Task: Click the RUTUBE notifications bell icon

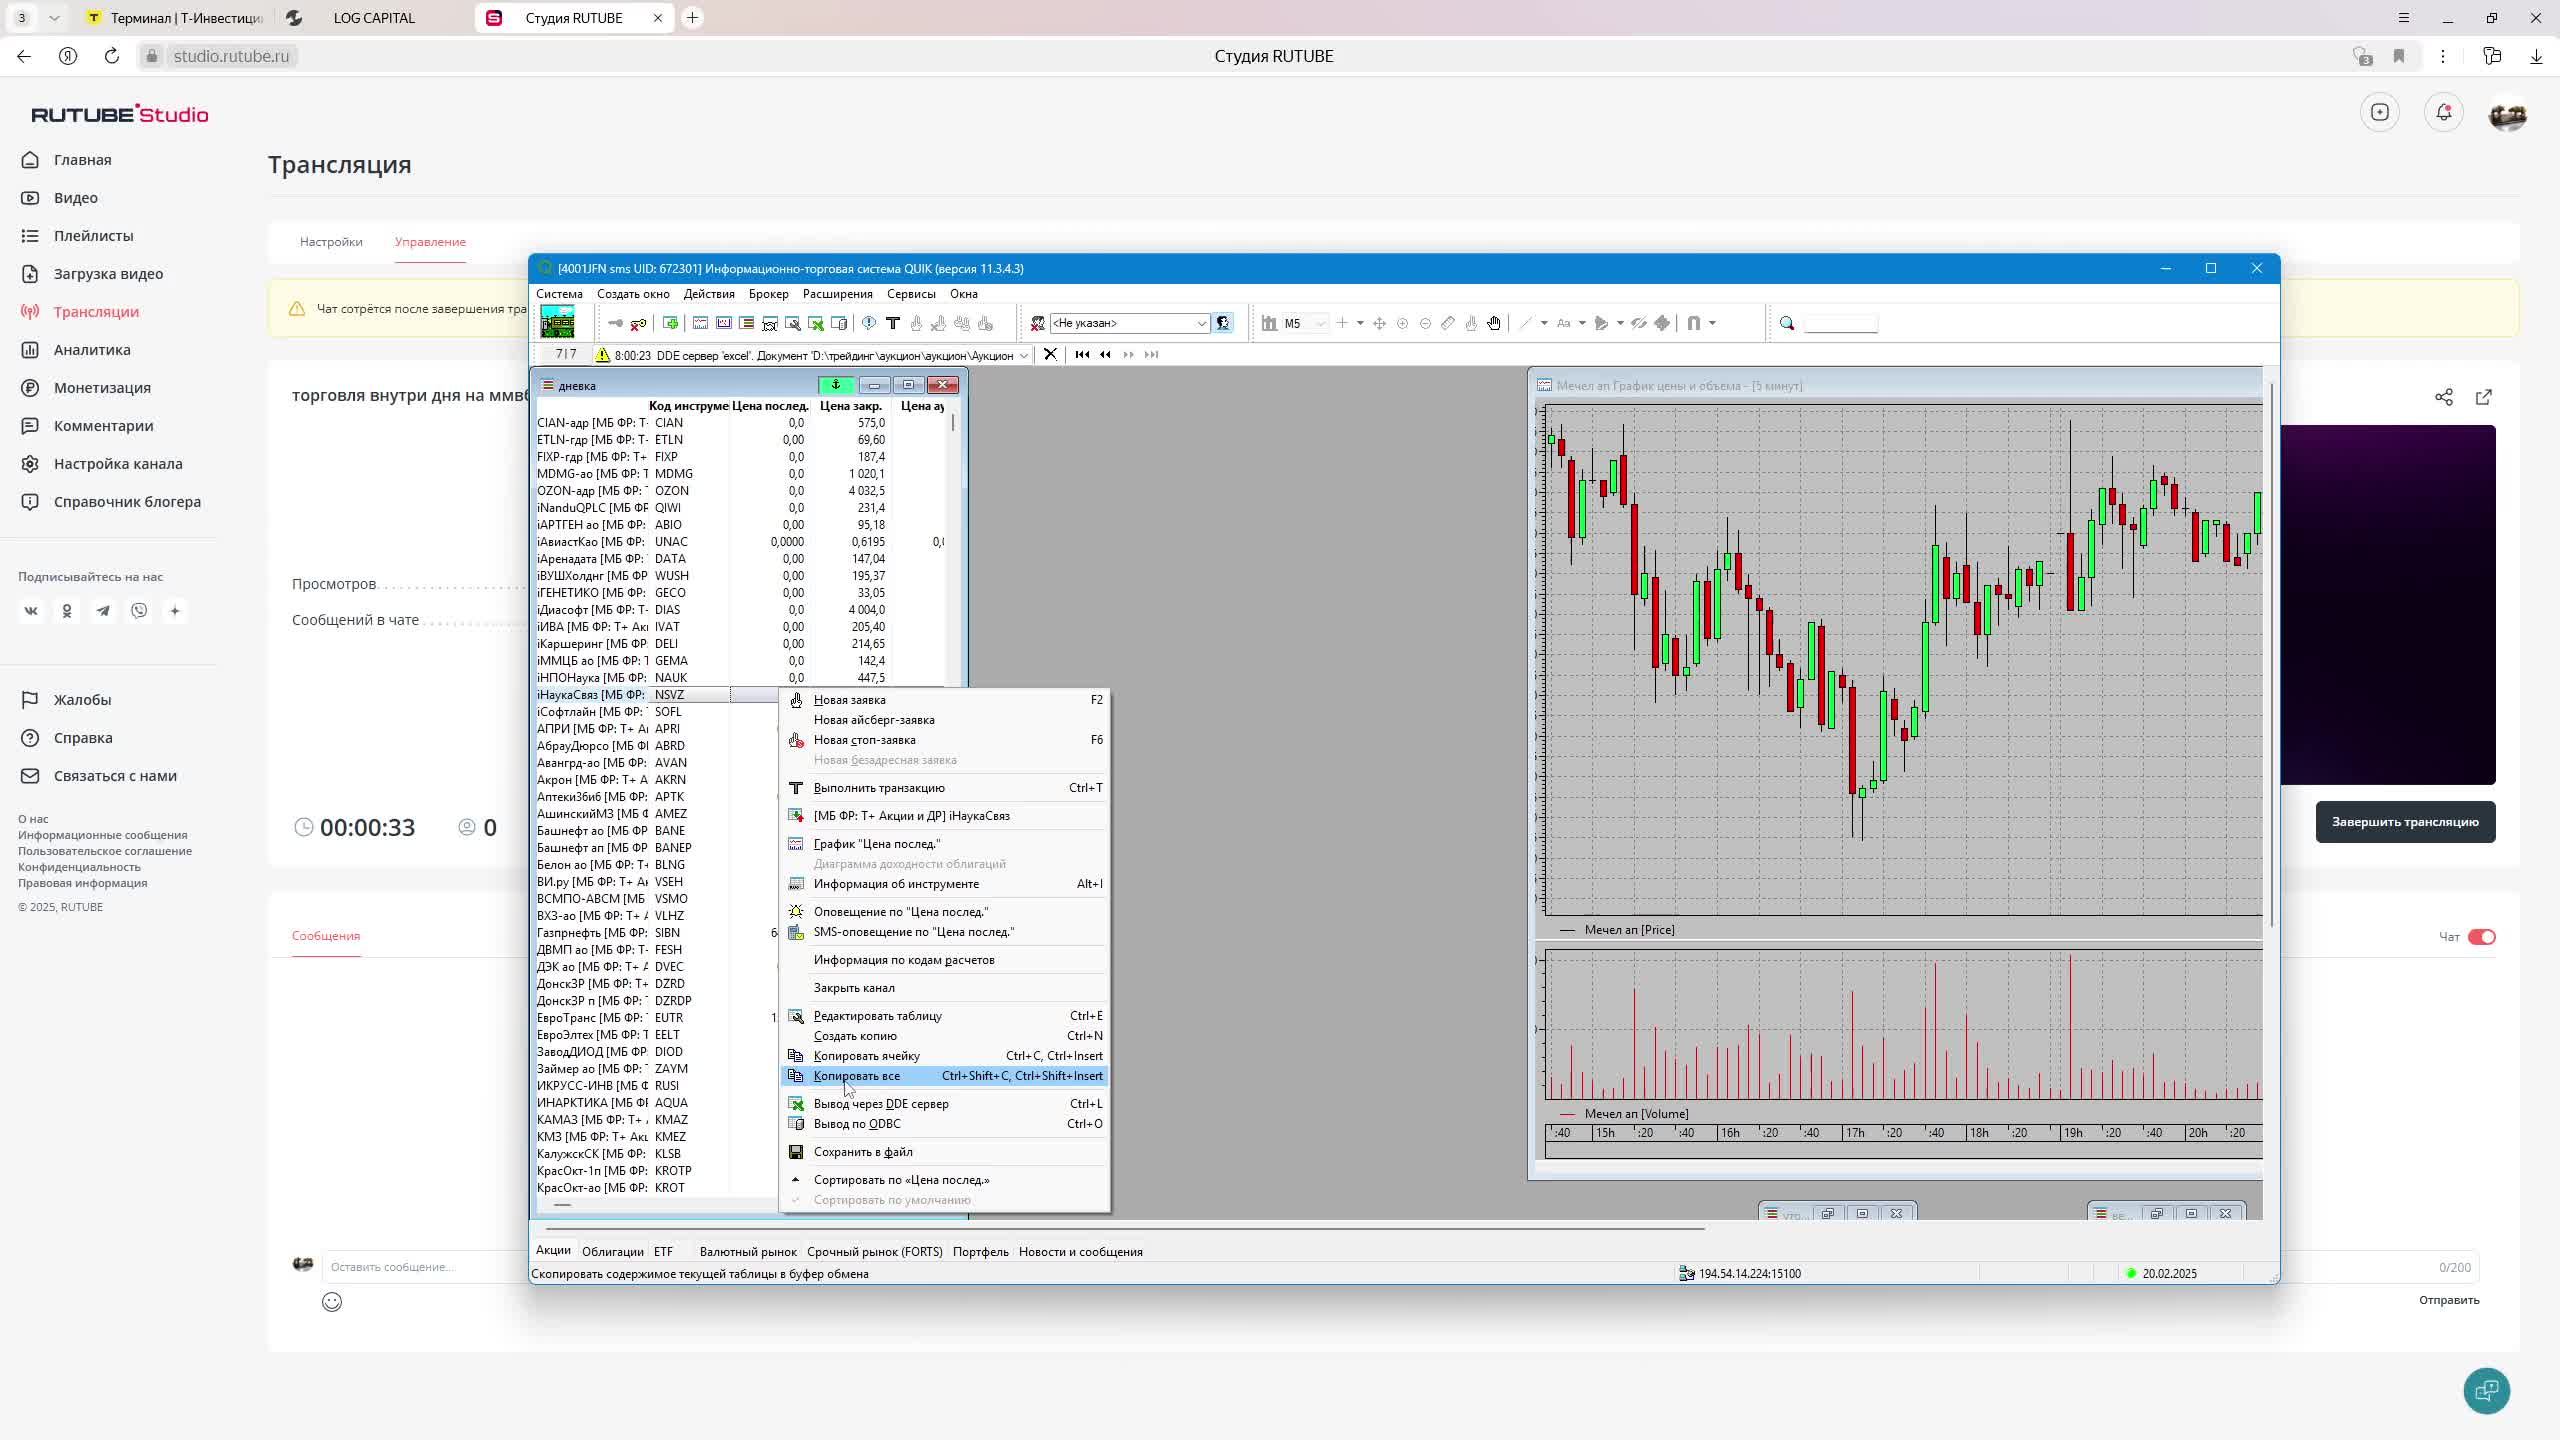Action: (x=2444, y=112)
